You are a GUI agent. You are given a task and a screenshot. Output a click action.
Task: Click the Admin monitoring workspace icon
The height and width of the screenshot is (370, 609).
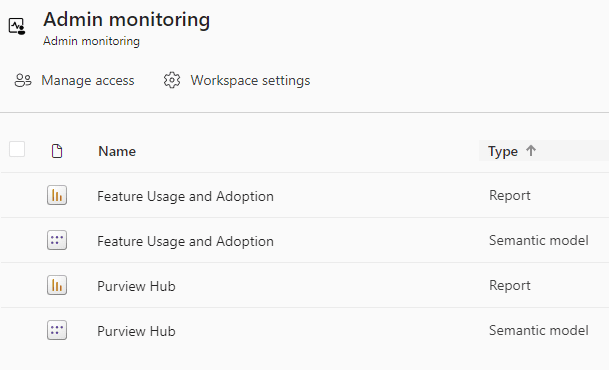(x=17, y=26)
